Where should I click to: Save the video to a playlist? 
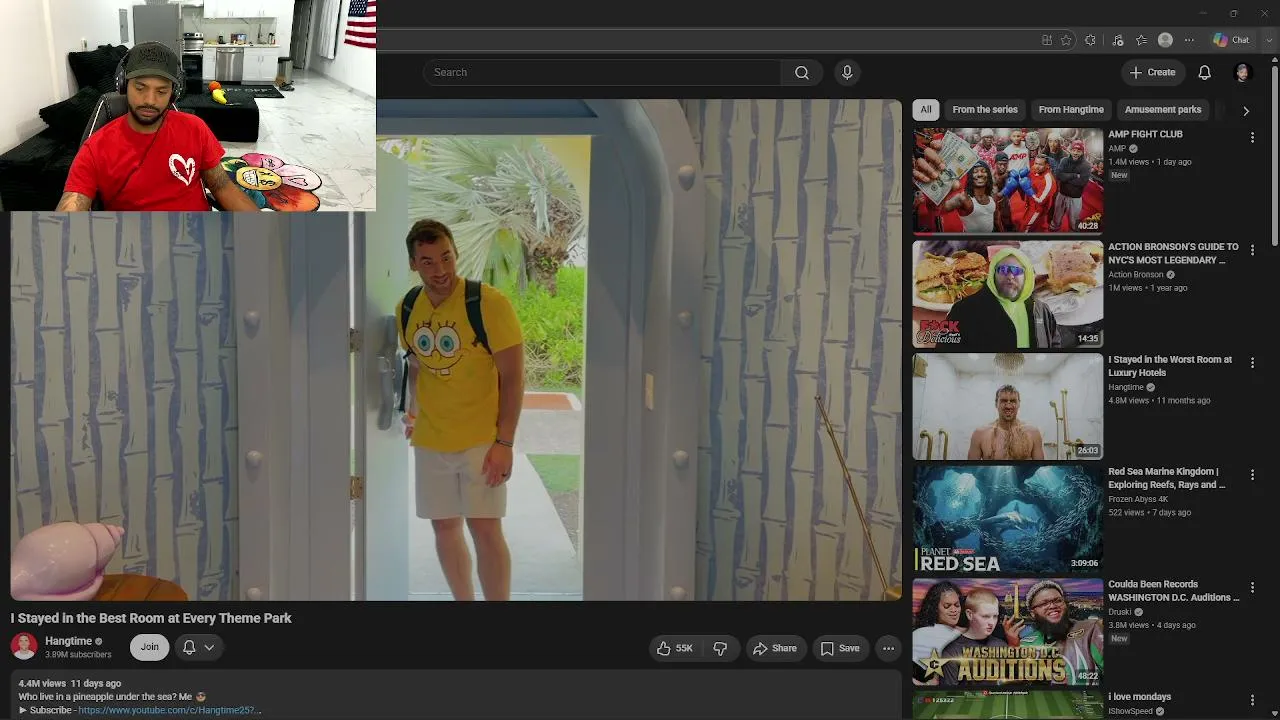pyautogui.click(x=840, y=648)
